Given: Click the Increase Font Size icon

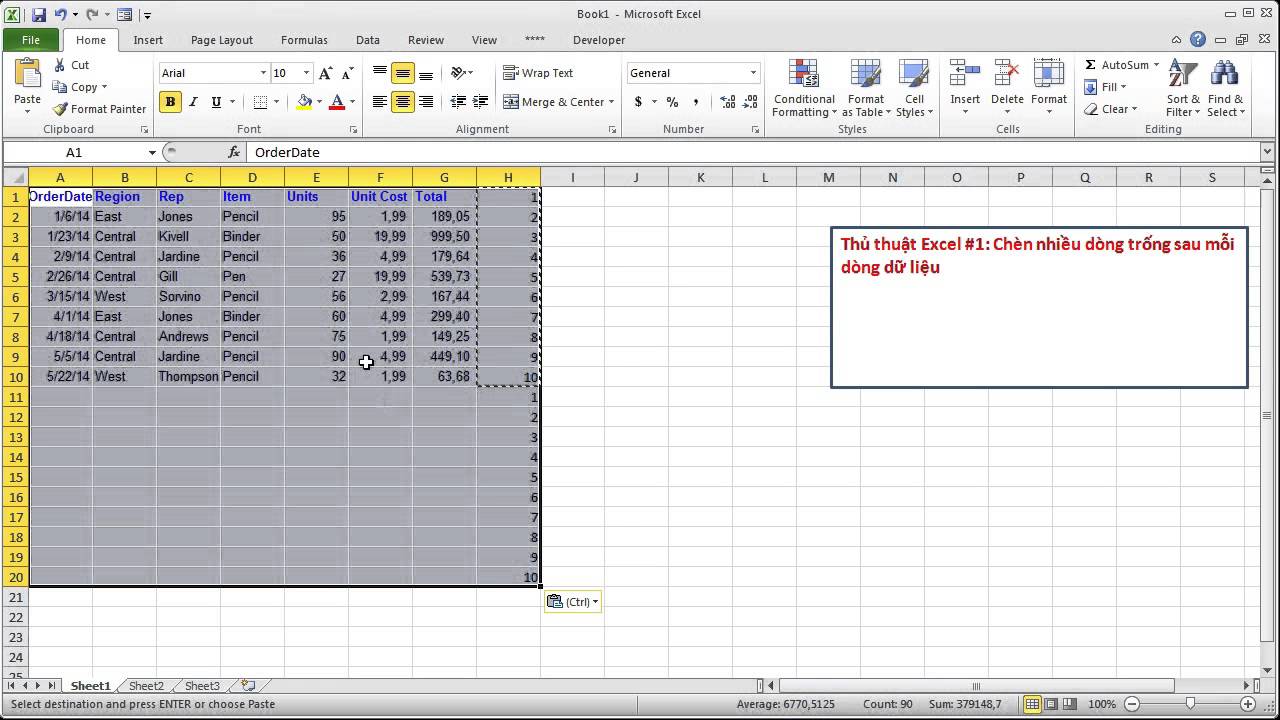Looking at the screenshot, I should tap(326, 73).
